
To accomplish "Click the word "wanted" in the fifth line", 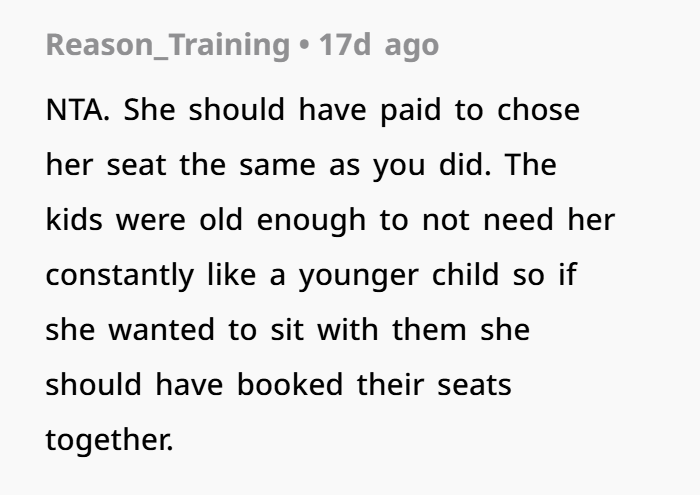I will coord(162,330).
